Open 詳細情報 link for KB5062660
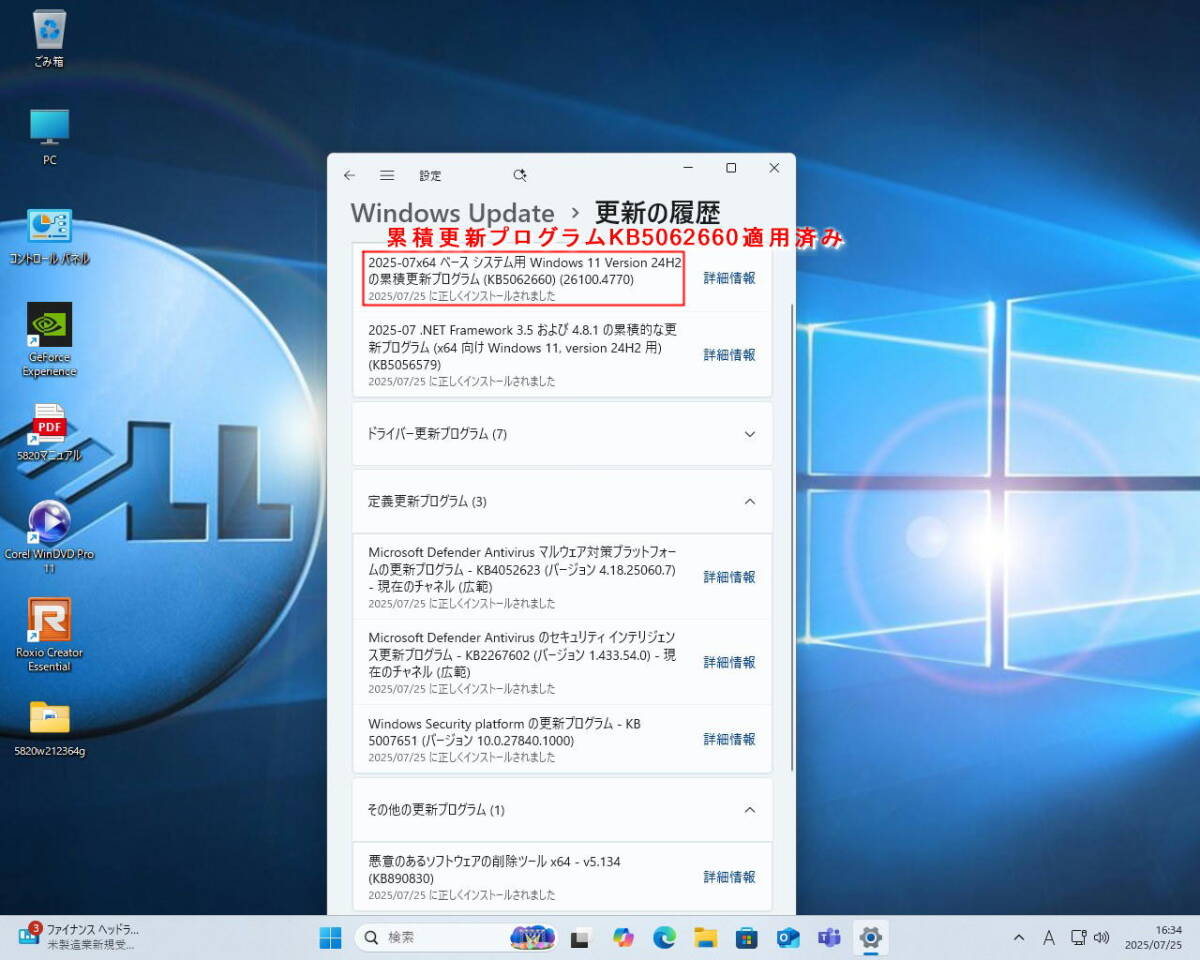Screen dimensions: 1200x960 [x=729, y=278]
